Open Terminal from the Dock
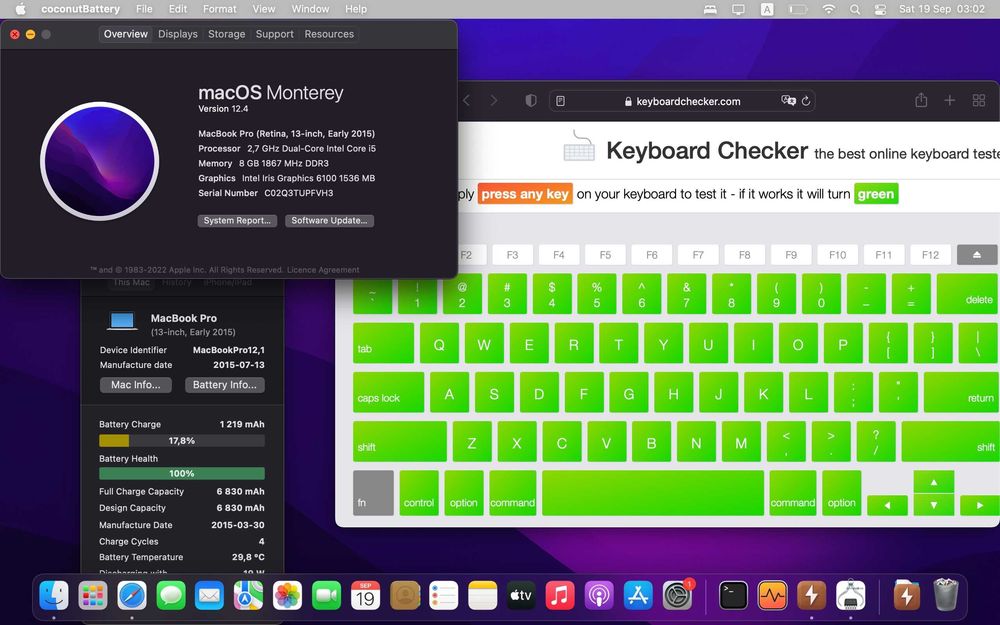The image size is (1000, 625). pos(733,596)
